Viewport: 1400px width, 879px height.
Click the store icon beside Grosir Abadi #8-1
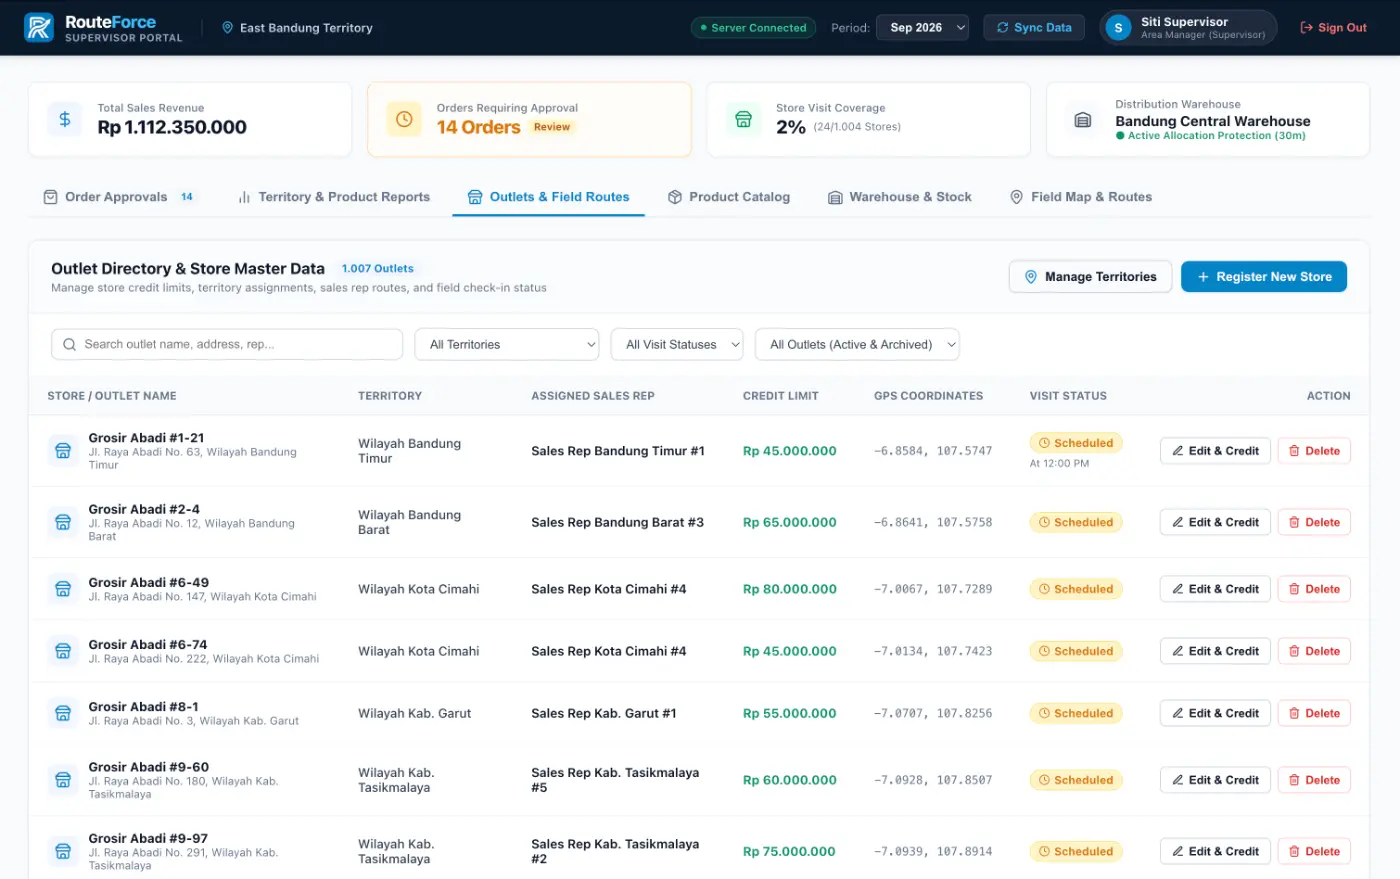[x=63, y=713]
